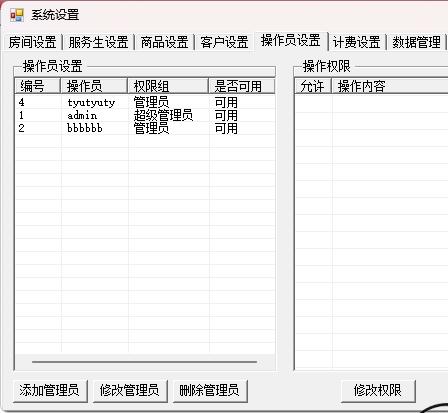Select the bbbbbb operator row
Screen dimensions: 448x413
pos(145,128)
